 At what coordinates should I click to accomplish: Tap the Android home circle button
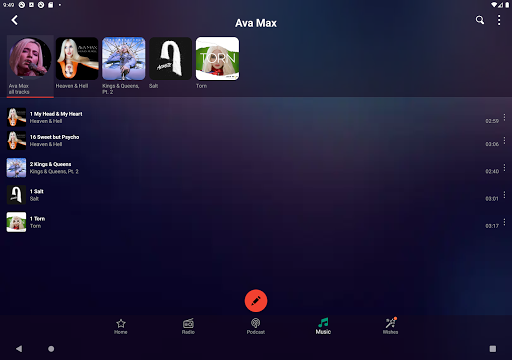(x=51, y=349)
